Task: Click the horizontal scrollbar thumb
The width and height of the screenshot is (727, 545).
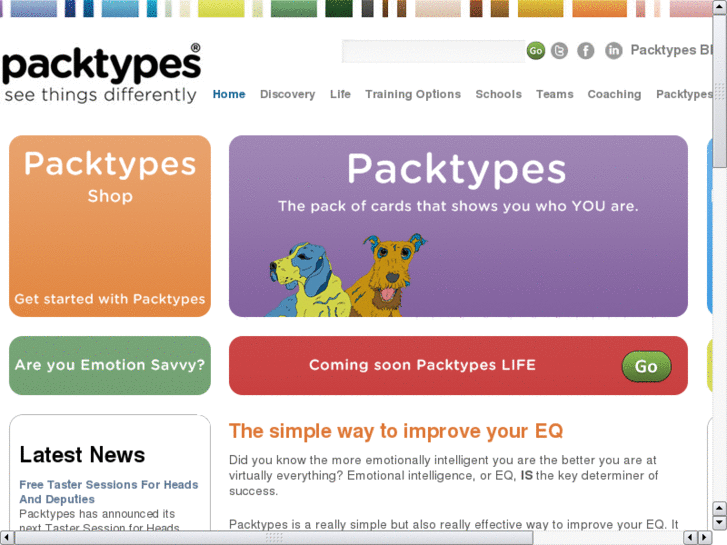Action: click(x=274, y=538)
